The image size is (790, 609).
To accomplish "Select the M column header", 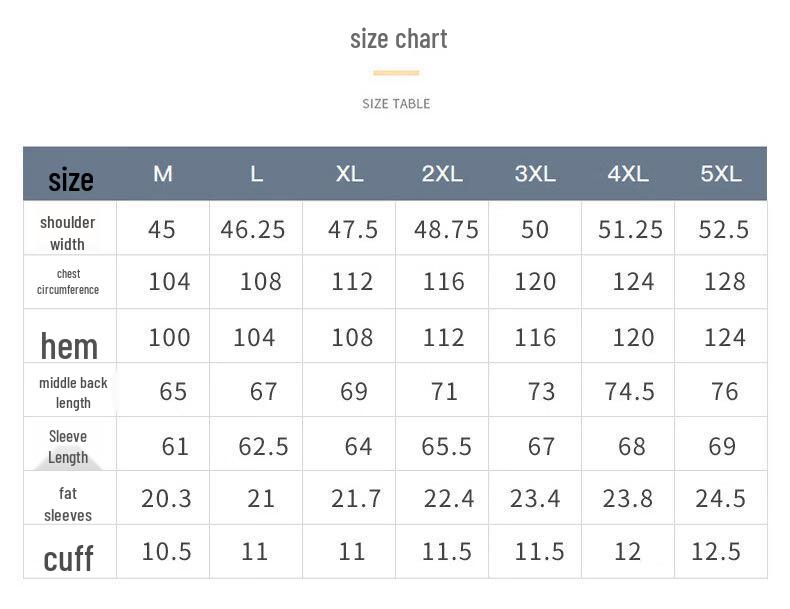I will [x=163, y=174].
